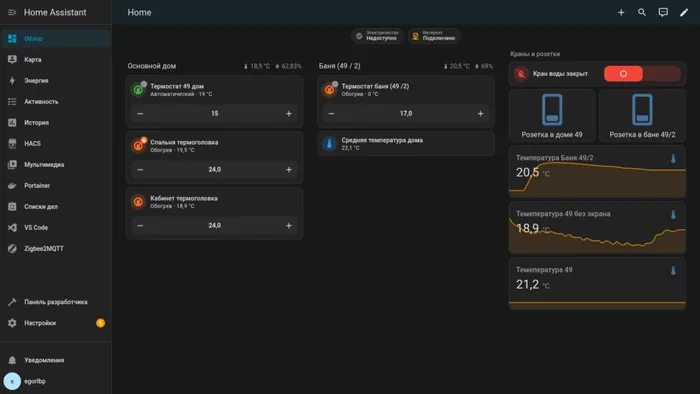
Task: Collapse sidebar with the menu icon
Action: point(12,12)
